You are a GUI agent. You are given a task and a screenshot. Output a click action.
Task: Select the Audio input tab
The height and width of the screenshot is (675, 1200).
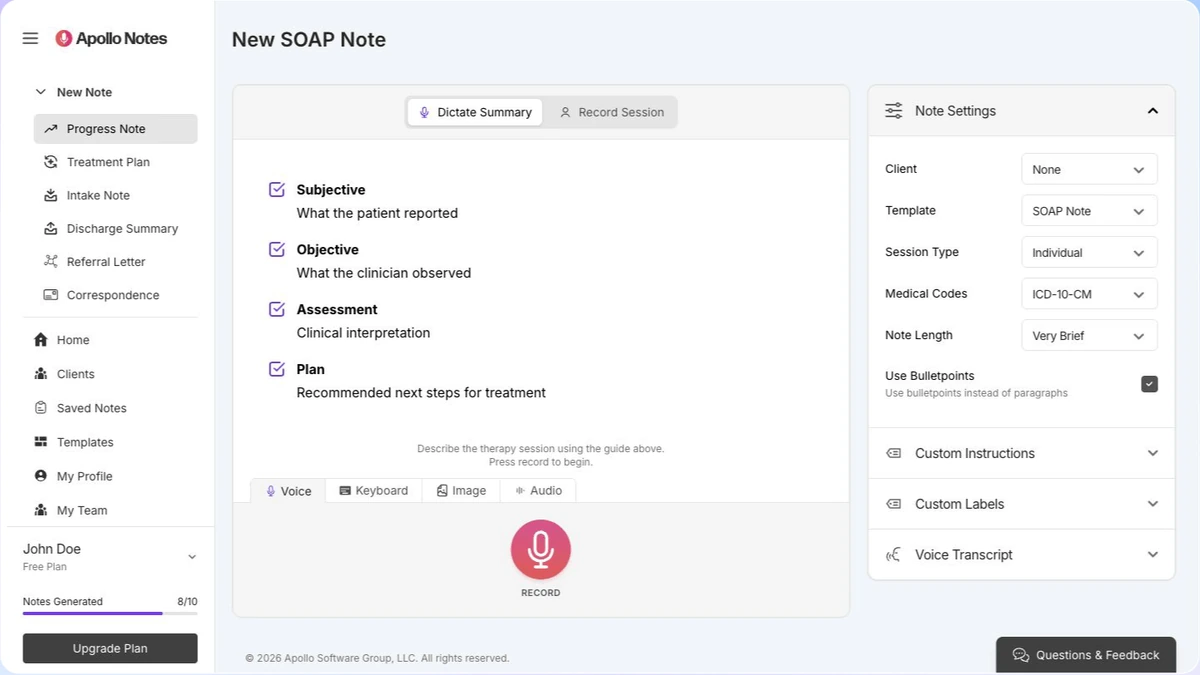coord(538,491)
